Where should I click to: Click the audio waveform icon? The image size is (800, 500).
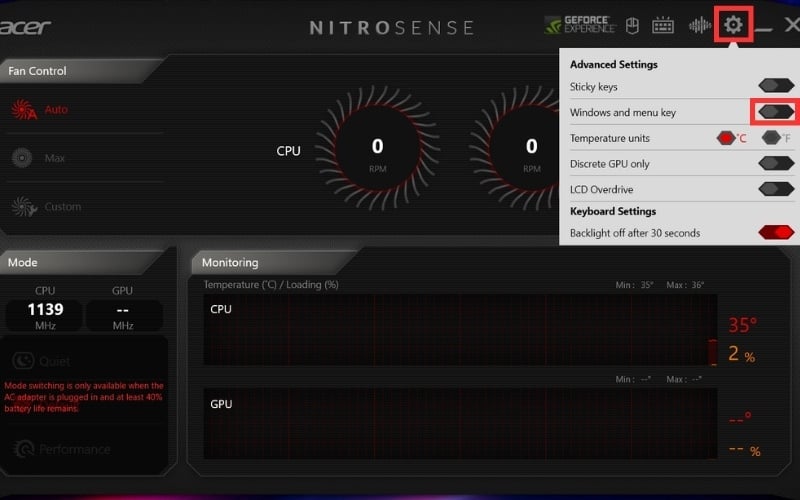(x=699, y=25)
